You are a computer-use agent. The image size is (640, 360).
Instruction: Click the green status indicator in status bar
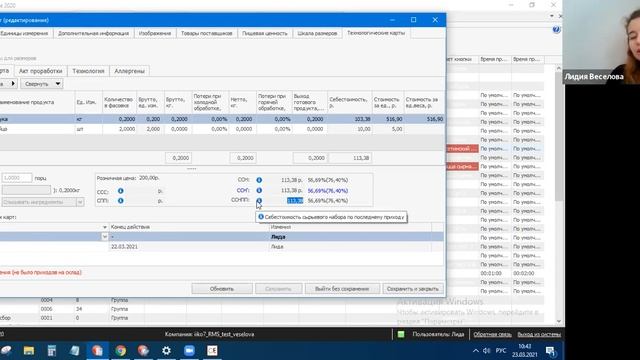coord(401,334)
